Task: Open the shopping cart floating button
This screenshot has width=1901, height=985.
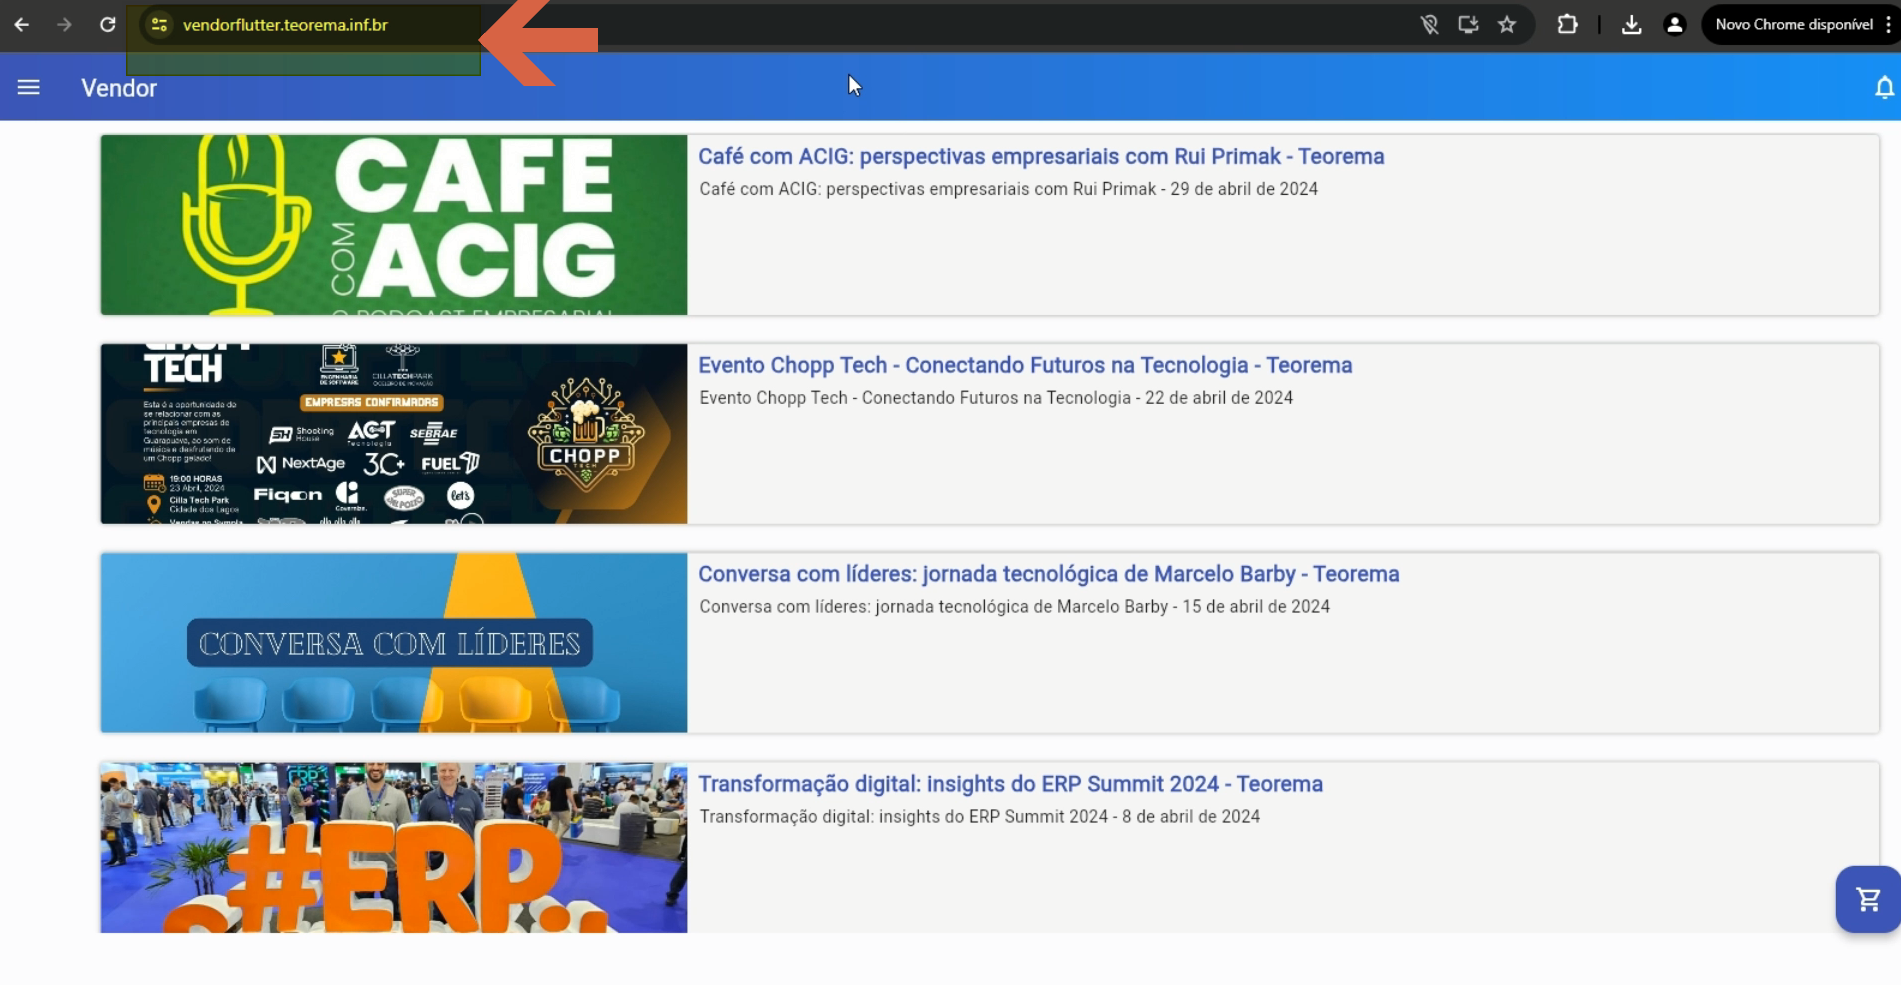Action: point(1868,899)
